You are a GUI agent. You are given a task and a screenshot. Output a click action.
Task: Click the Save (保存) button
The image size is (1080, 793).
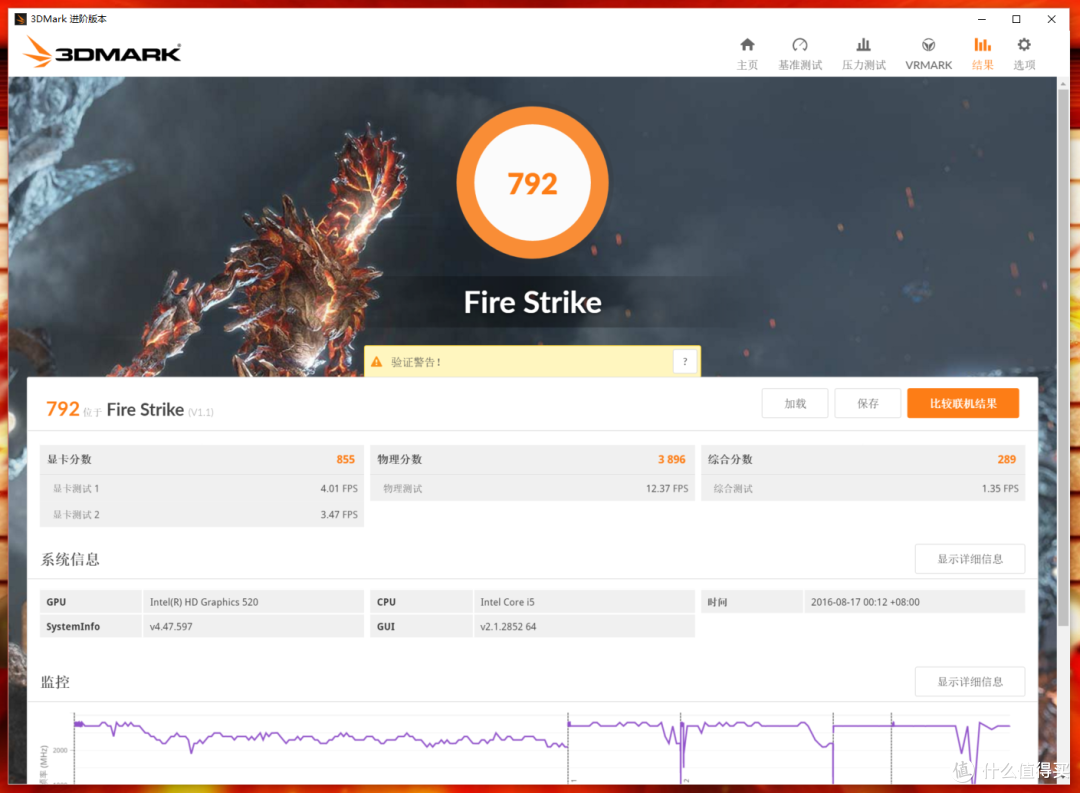pos(868,403)
